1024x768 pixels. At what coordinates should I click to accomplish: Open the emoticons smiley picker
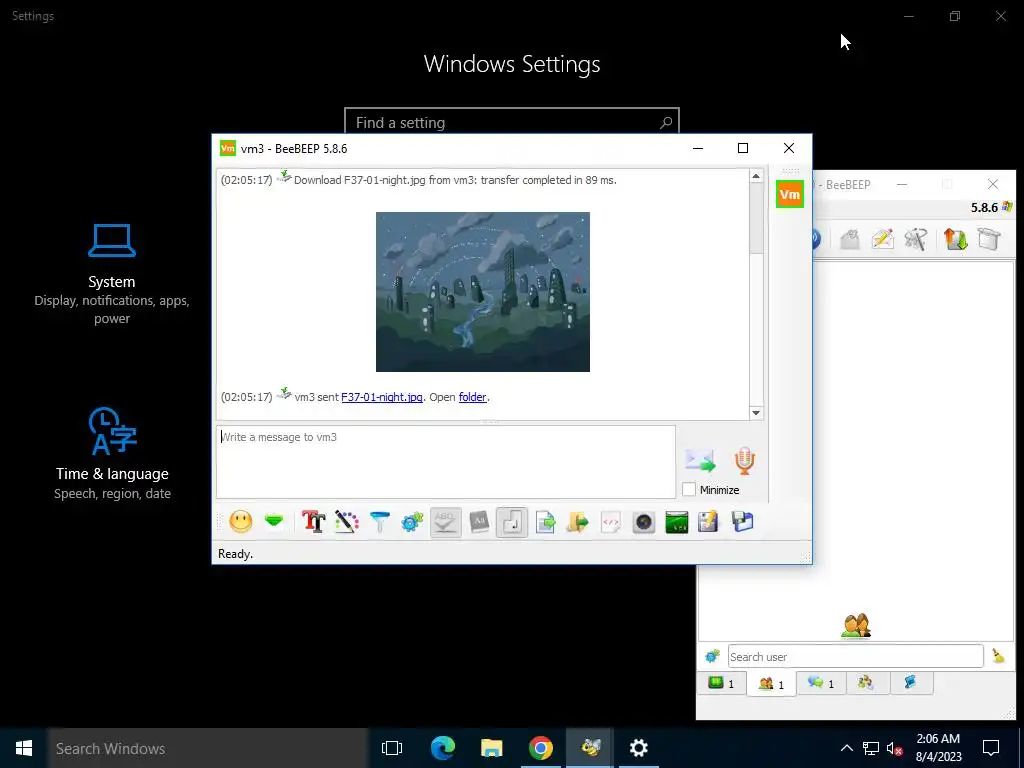click(x=240, y=522)
